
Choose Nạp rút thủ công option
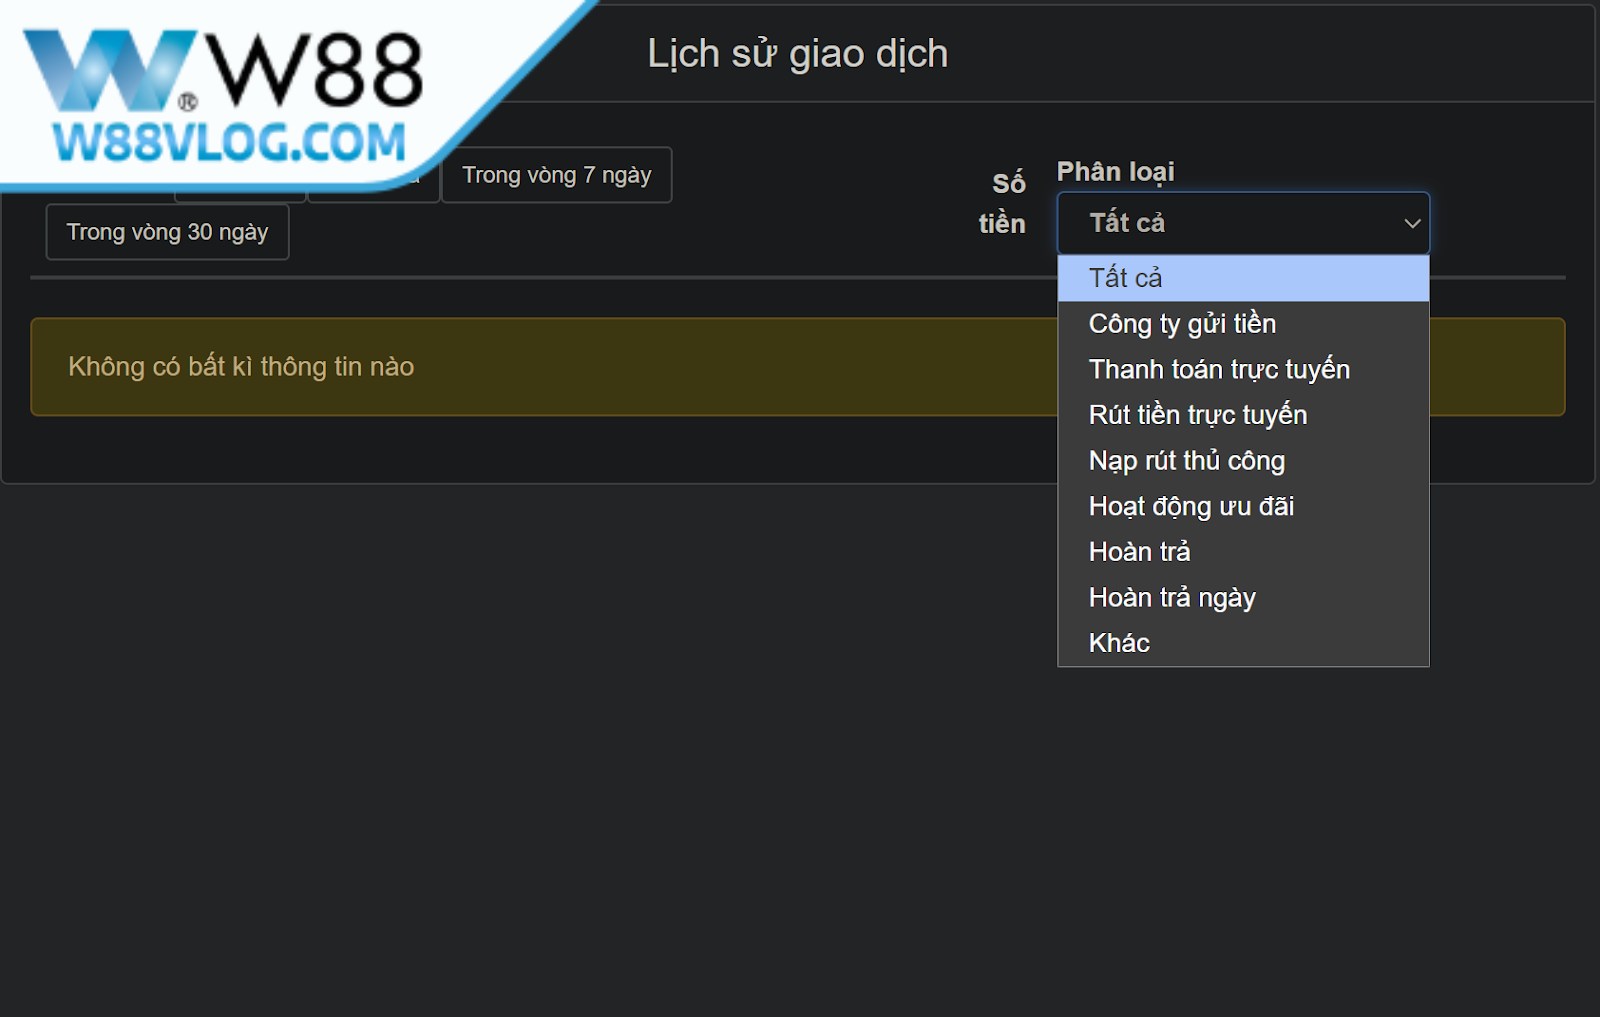pyautogui.click(x=1243, y=461)
